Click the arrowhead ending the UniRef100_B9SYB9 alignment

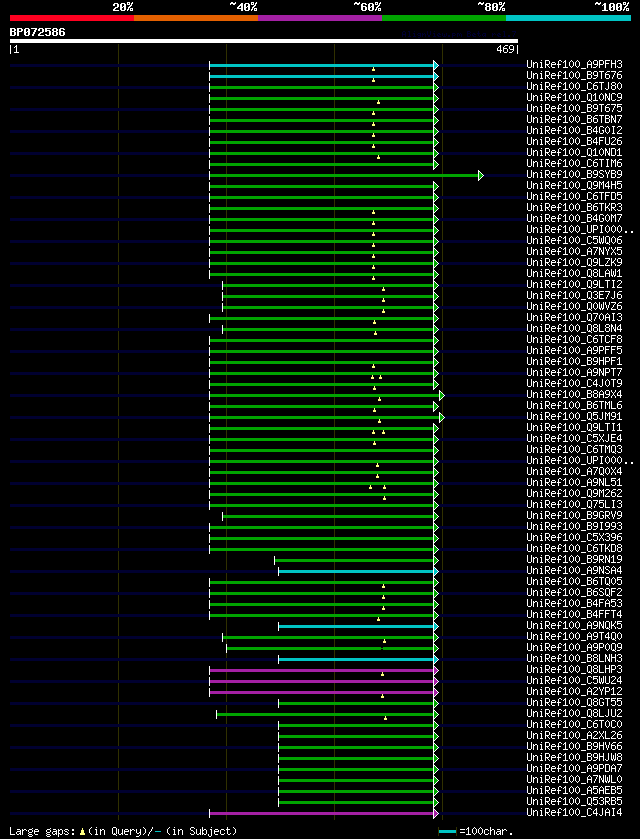[x=481, y=175]
